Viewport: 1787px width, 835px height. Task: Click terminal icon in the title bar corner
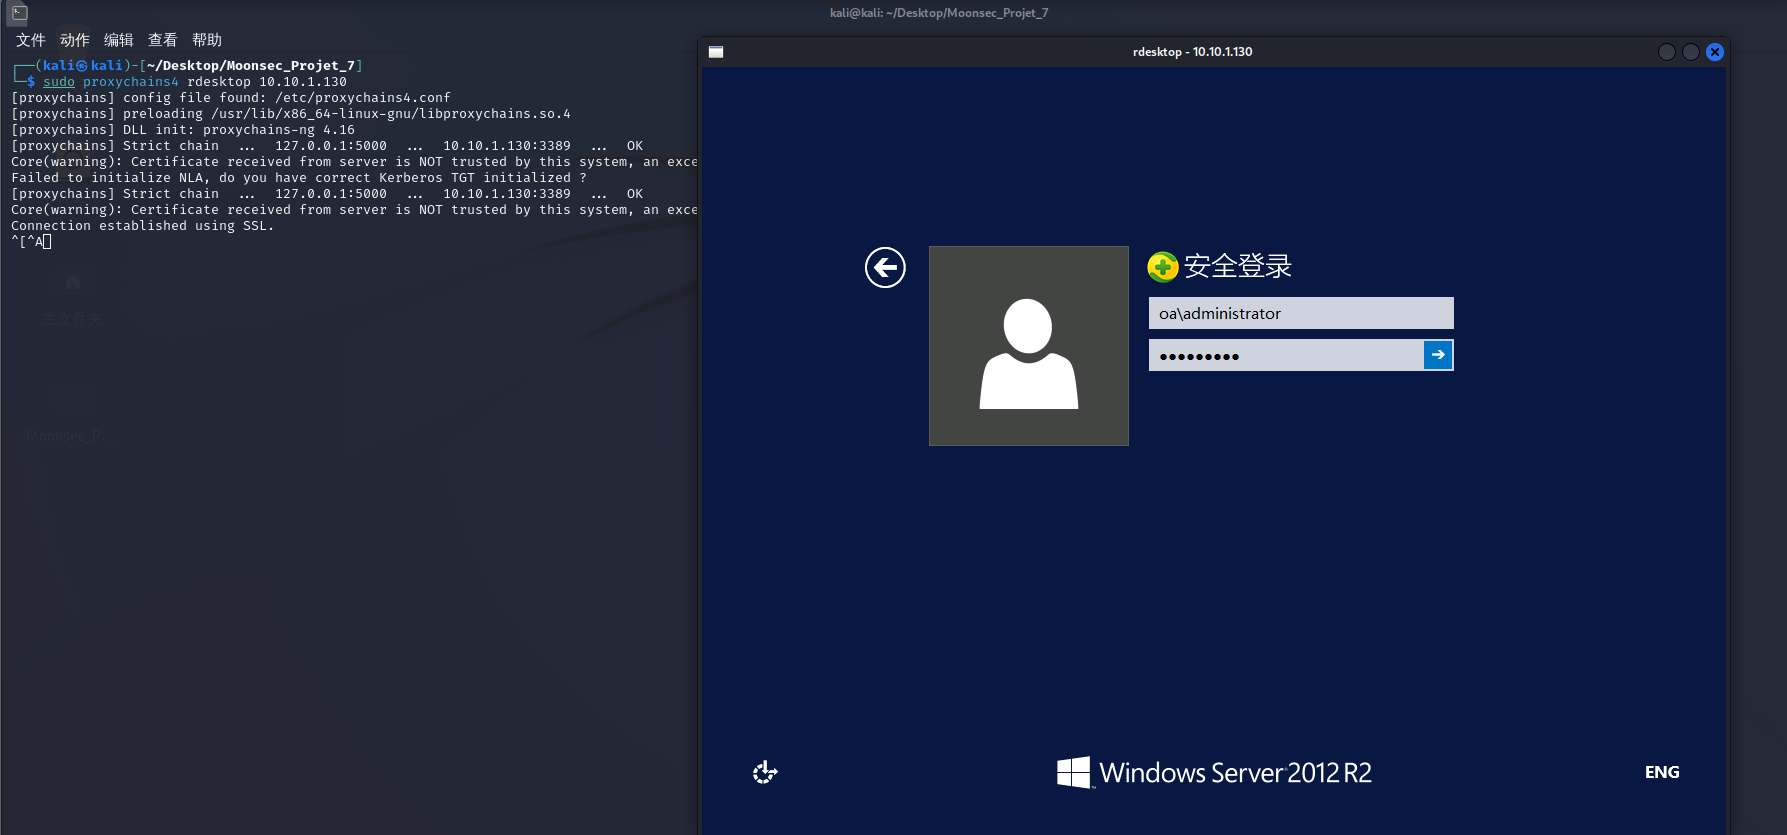(x=19, y=13)
